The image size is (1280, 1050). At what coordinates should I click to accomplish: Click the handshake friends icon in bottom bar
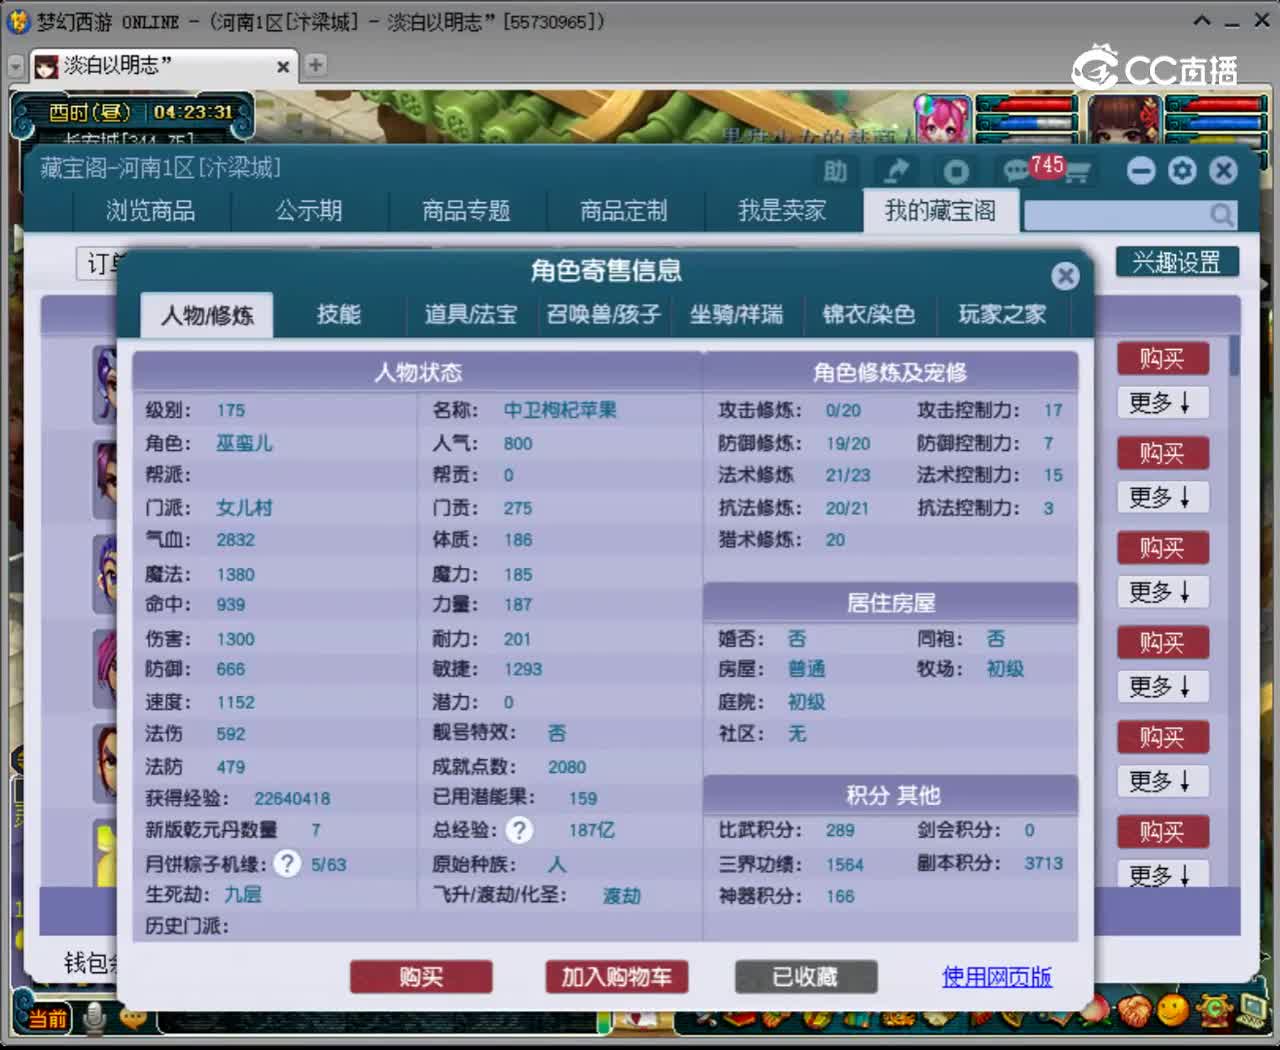tap(1134, 1010)
